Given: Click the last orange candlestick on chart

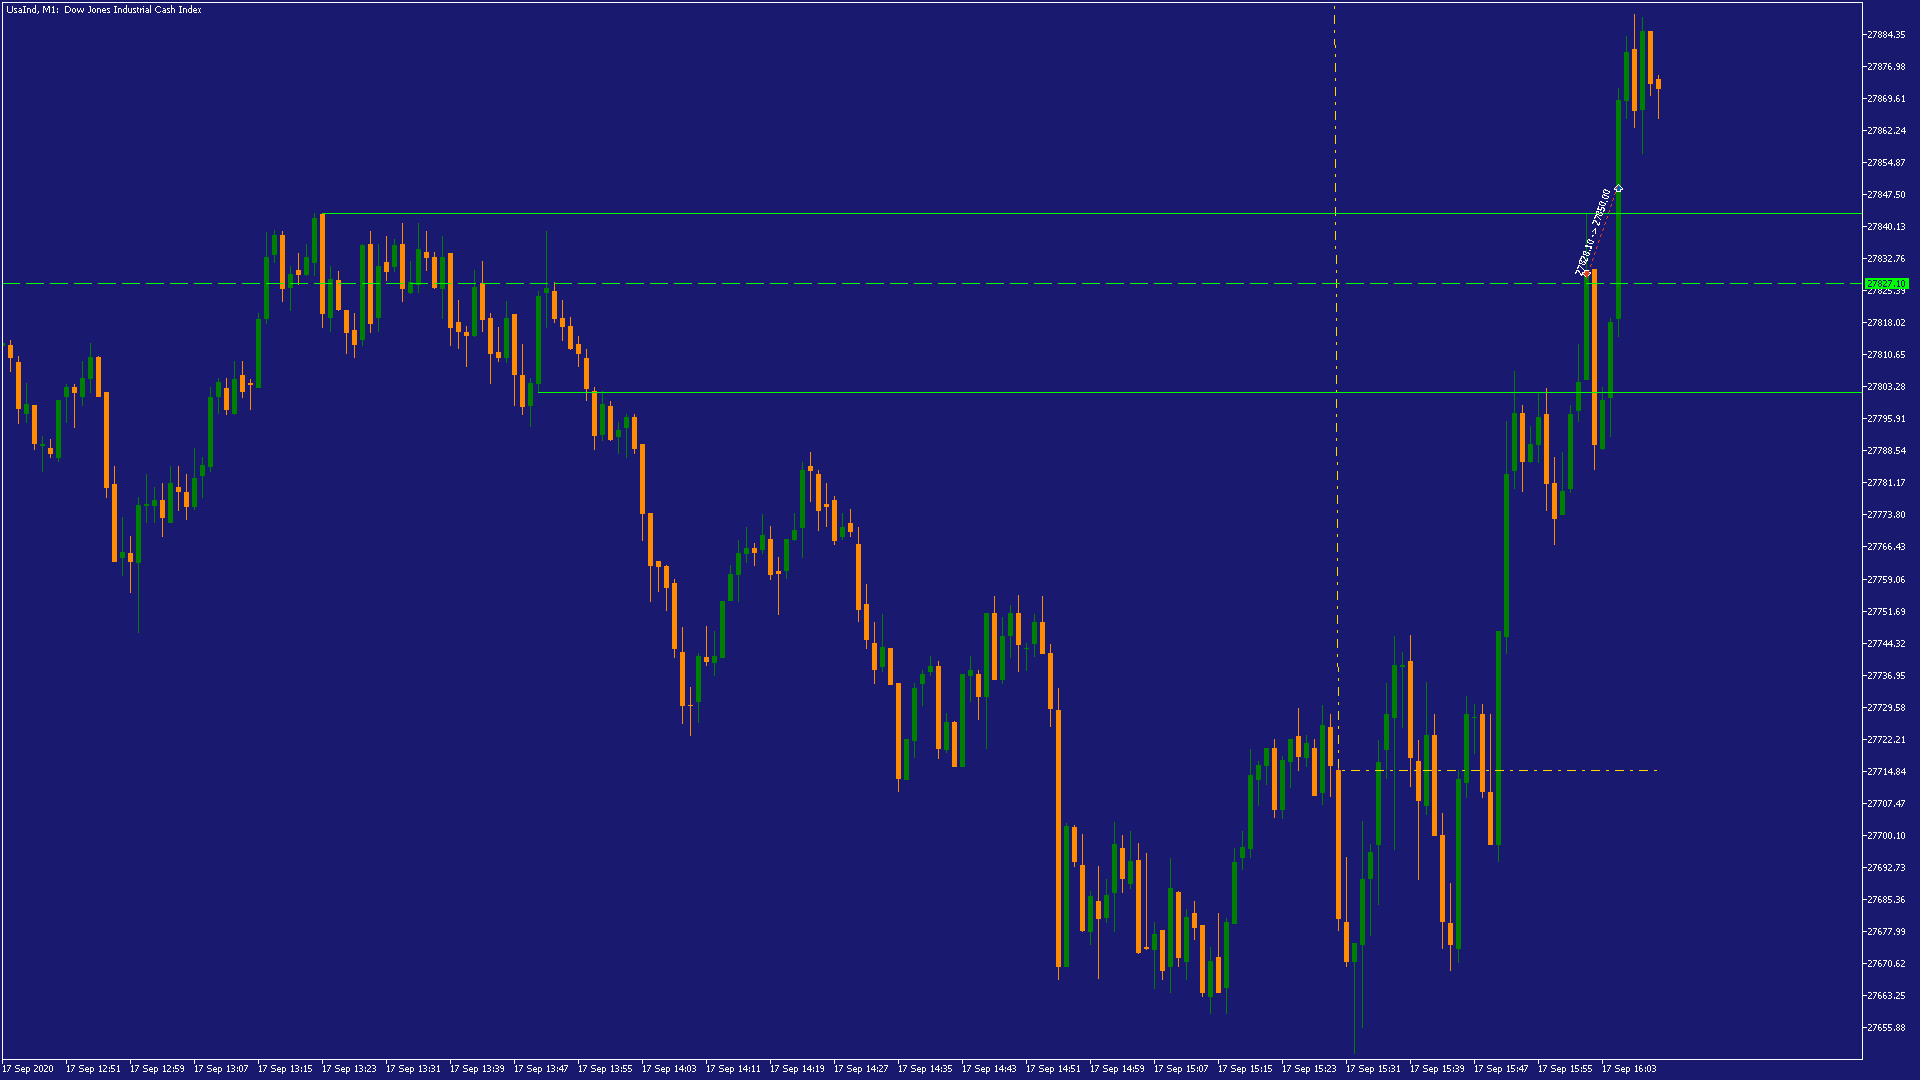Looking at the screenshot, I should (x=1658, y=84).
